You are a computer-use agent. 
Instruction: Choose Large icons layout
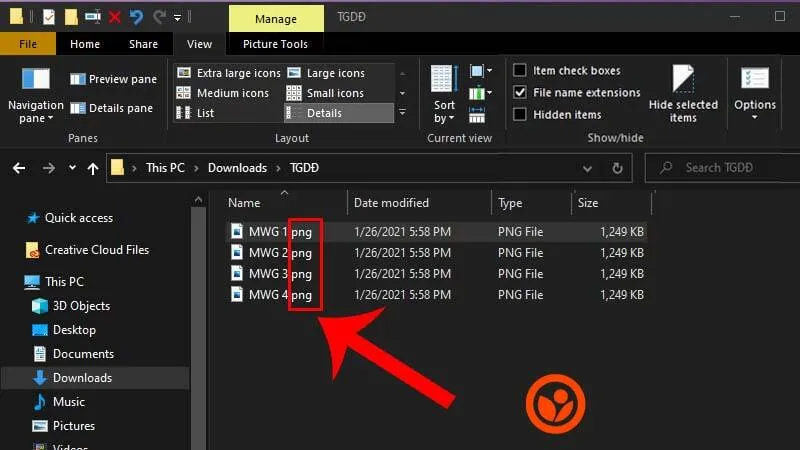327,73
